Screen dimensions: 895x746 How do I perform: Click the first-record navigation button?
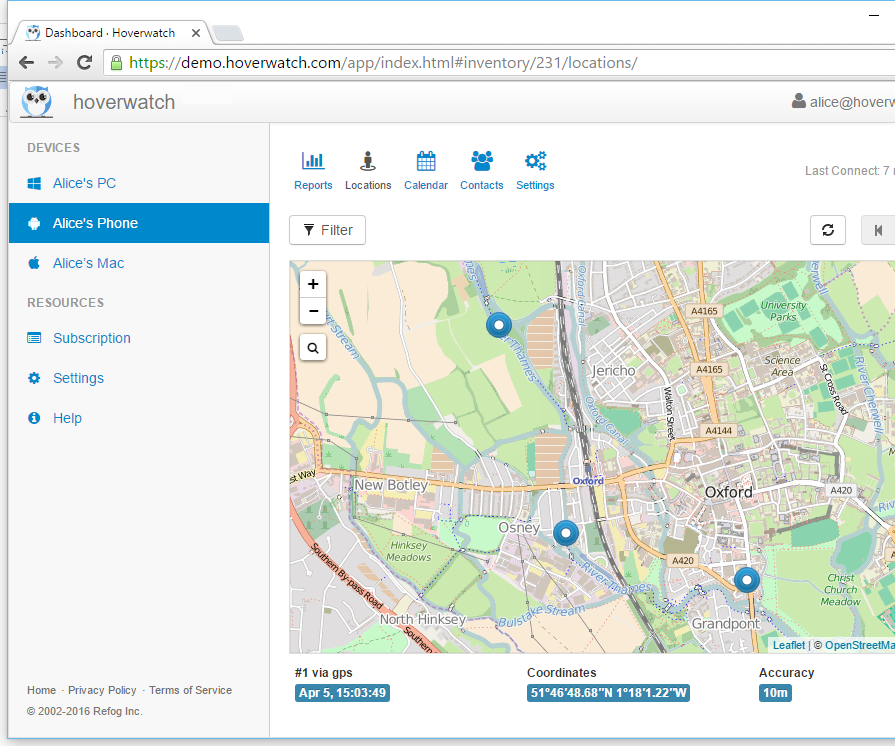[878, 230]
